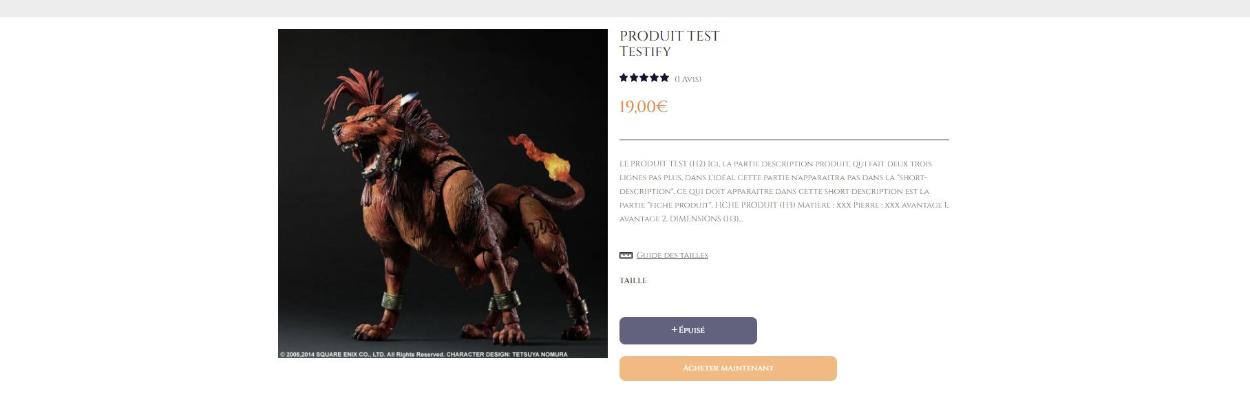Click the lion figure product image
The image size is (1250, 396).
tap(443, 193)
